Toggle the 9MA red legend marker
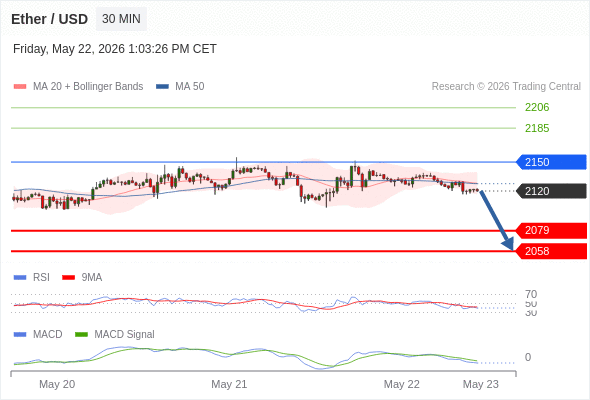 tap(68, 278)
